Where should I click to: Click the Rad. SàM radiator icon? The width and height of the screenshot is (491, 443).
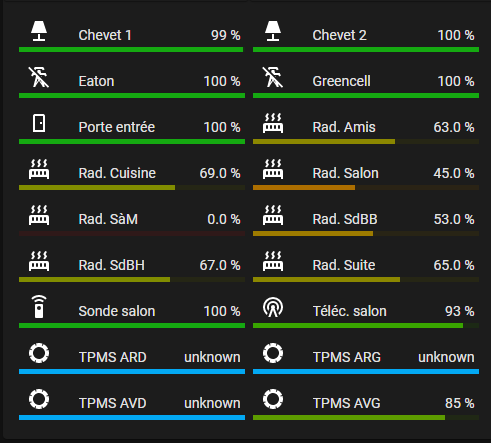[39, 215]
